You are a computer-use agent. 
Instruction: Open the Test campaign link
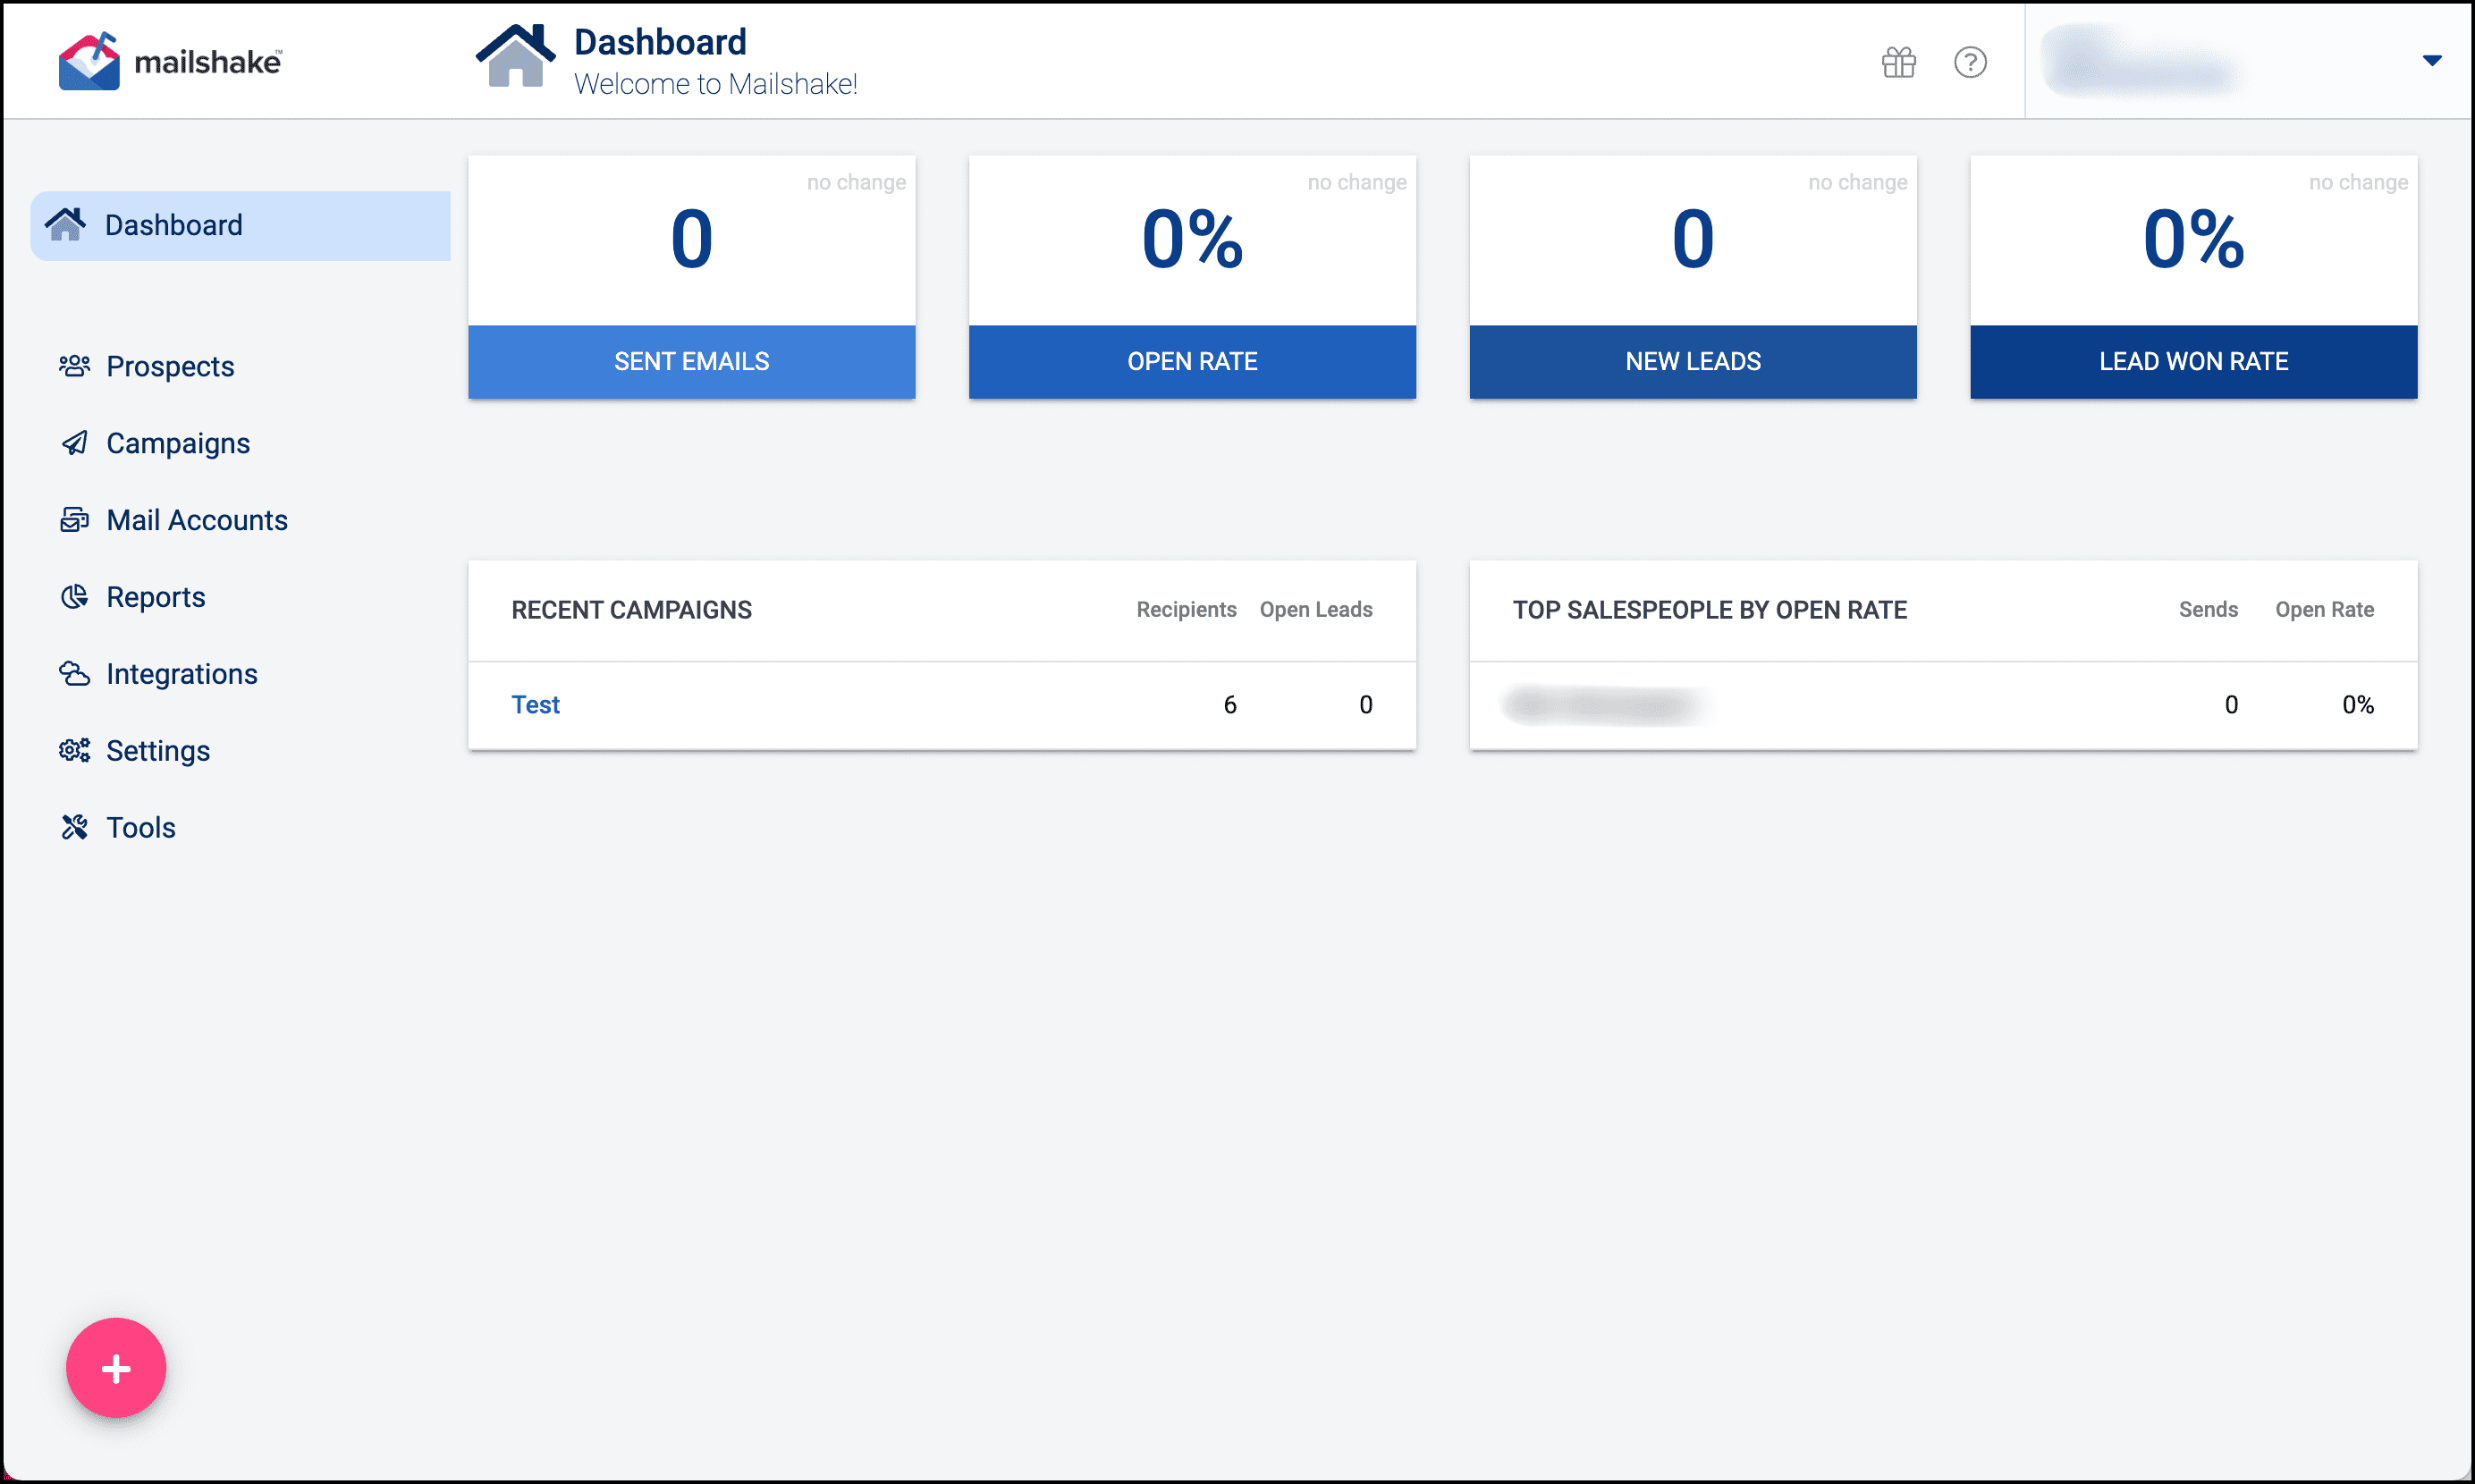click(536, 704)
